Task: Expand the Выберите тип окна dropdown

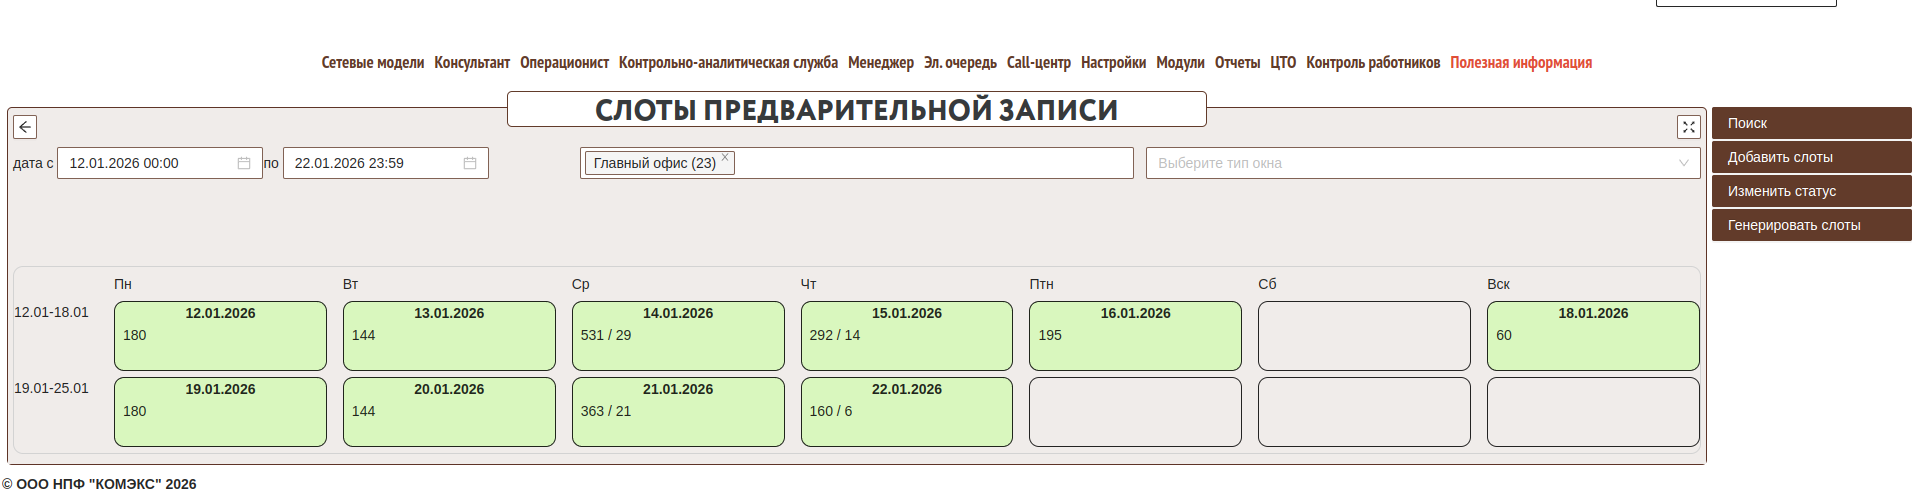Action: pos(1683,163)
